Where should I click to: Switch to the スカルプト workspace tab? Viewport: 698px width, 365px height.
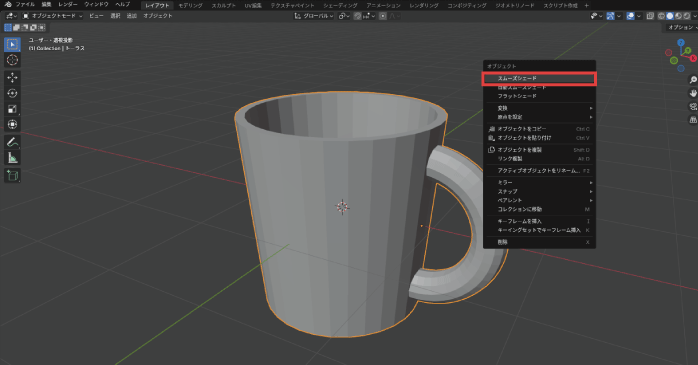point(223,5)
